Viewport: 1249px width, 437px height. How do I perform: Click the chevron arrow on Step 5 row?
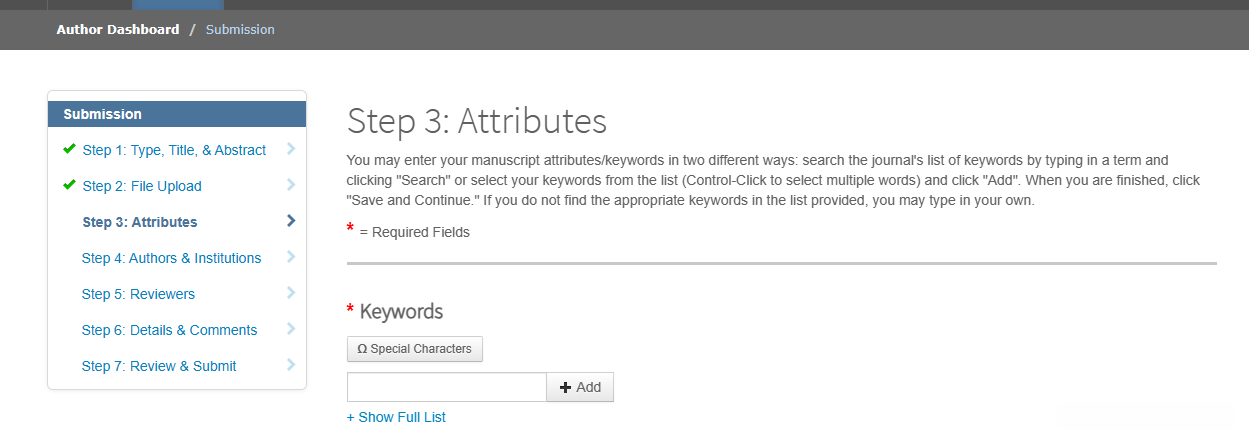tap(291, 293)
